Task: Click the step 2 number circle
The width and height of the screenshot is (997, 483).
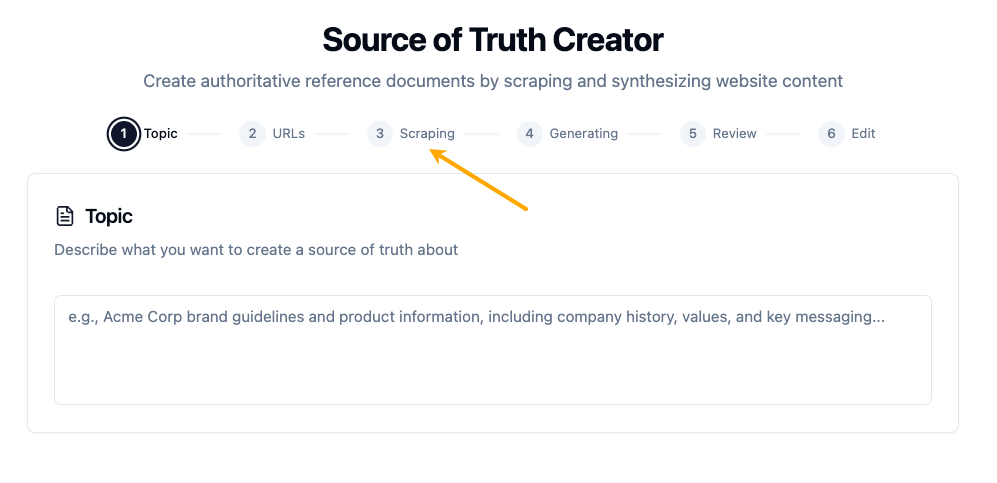Action: [x=252, y=134]
